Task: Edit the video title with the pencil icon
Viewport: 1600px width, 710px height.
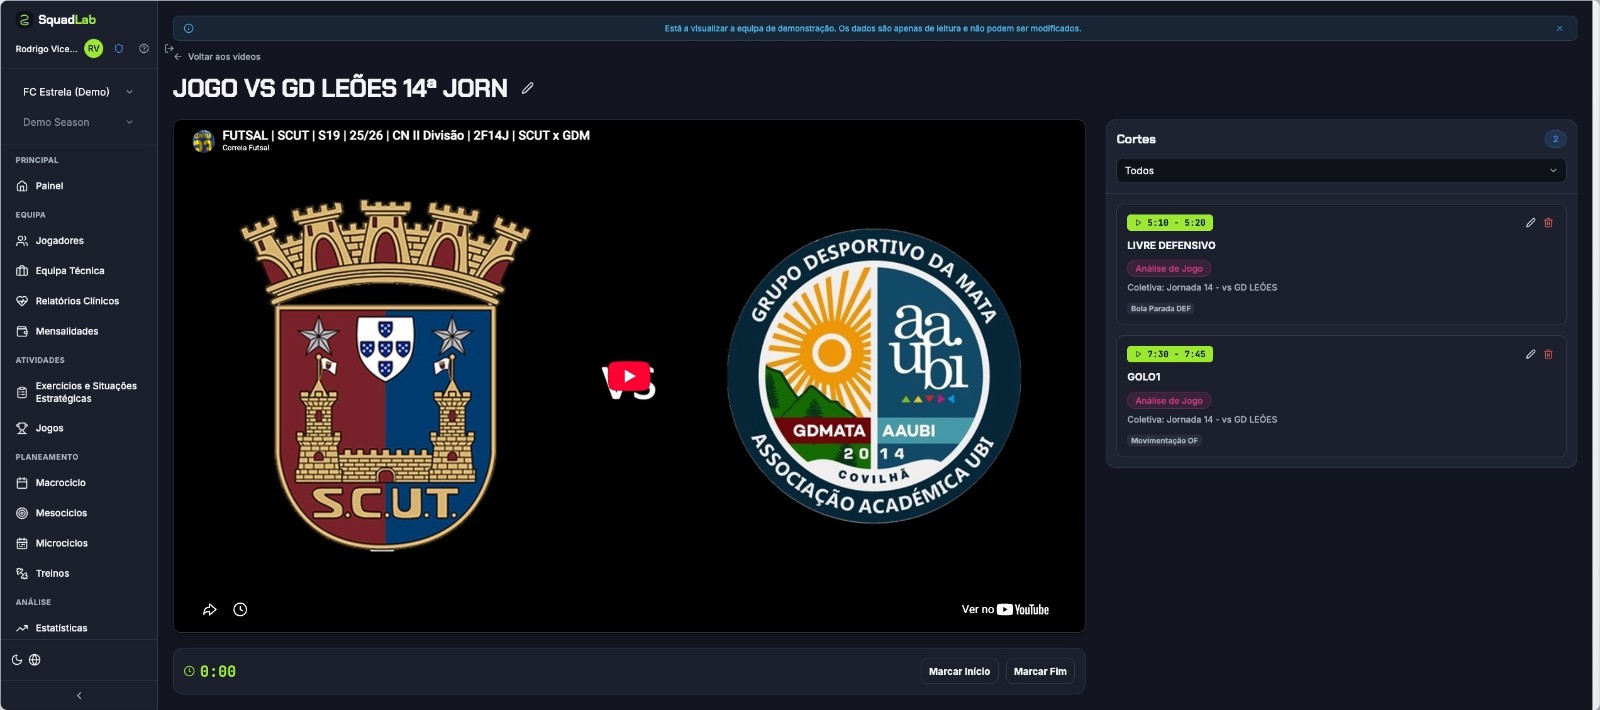Action: [x=527, y=88]
